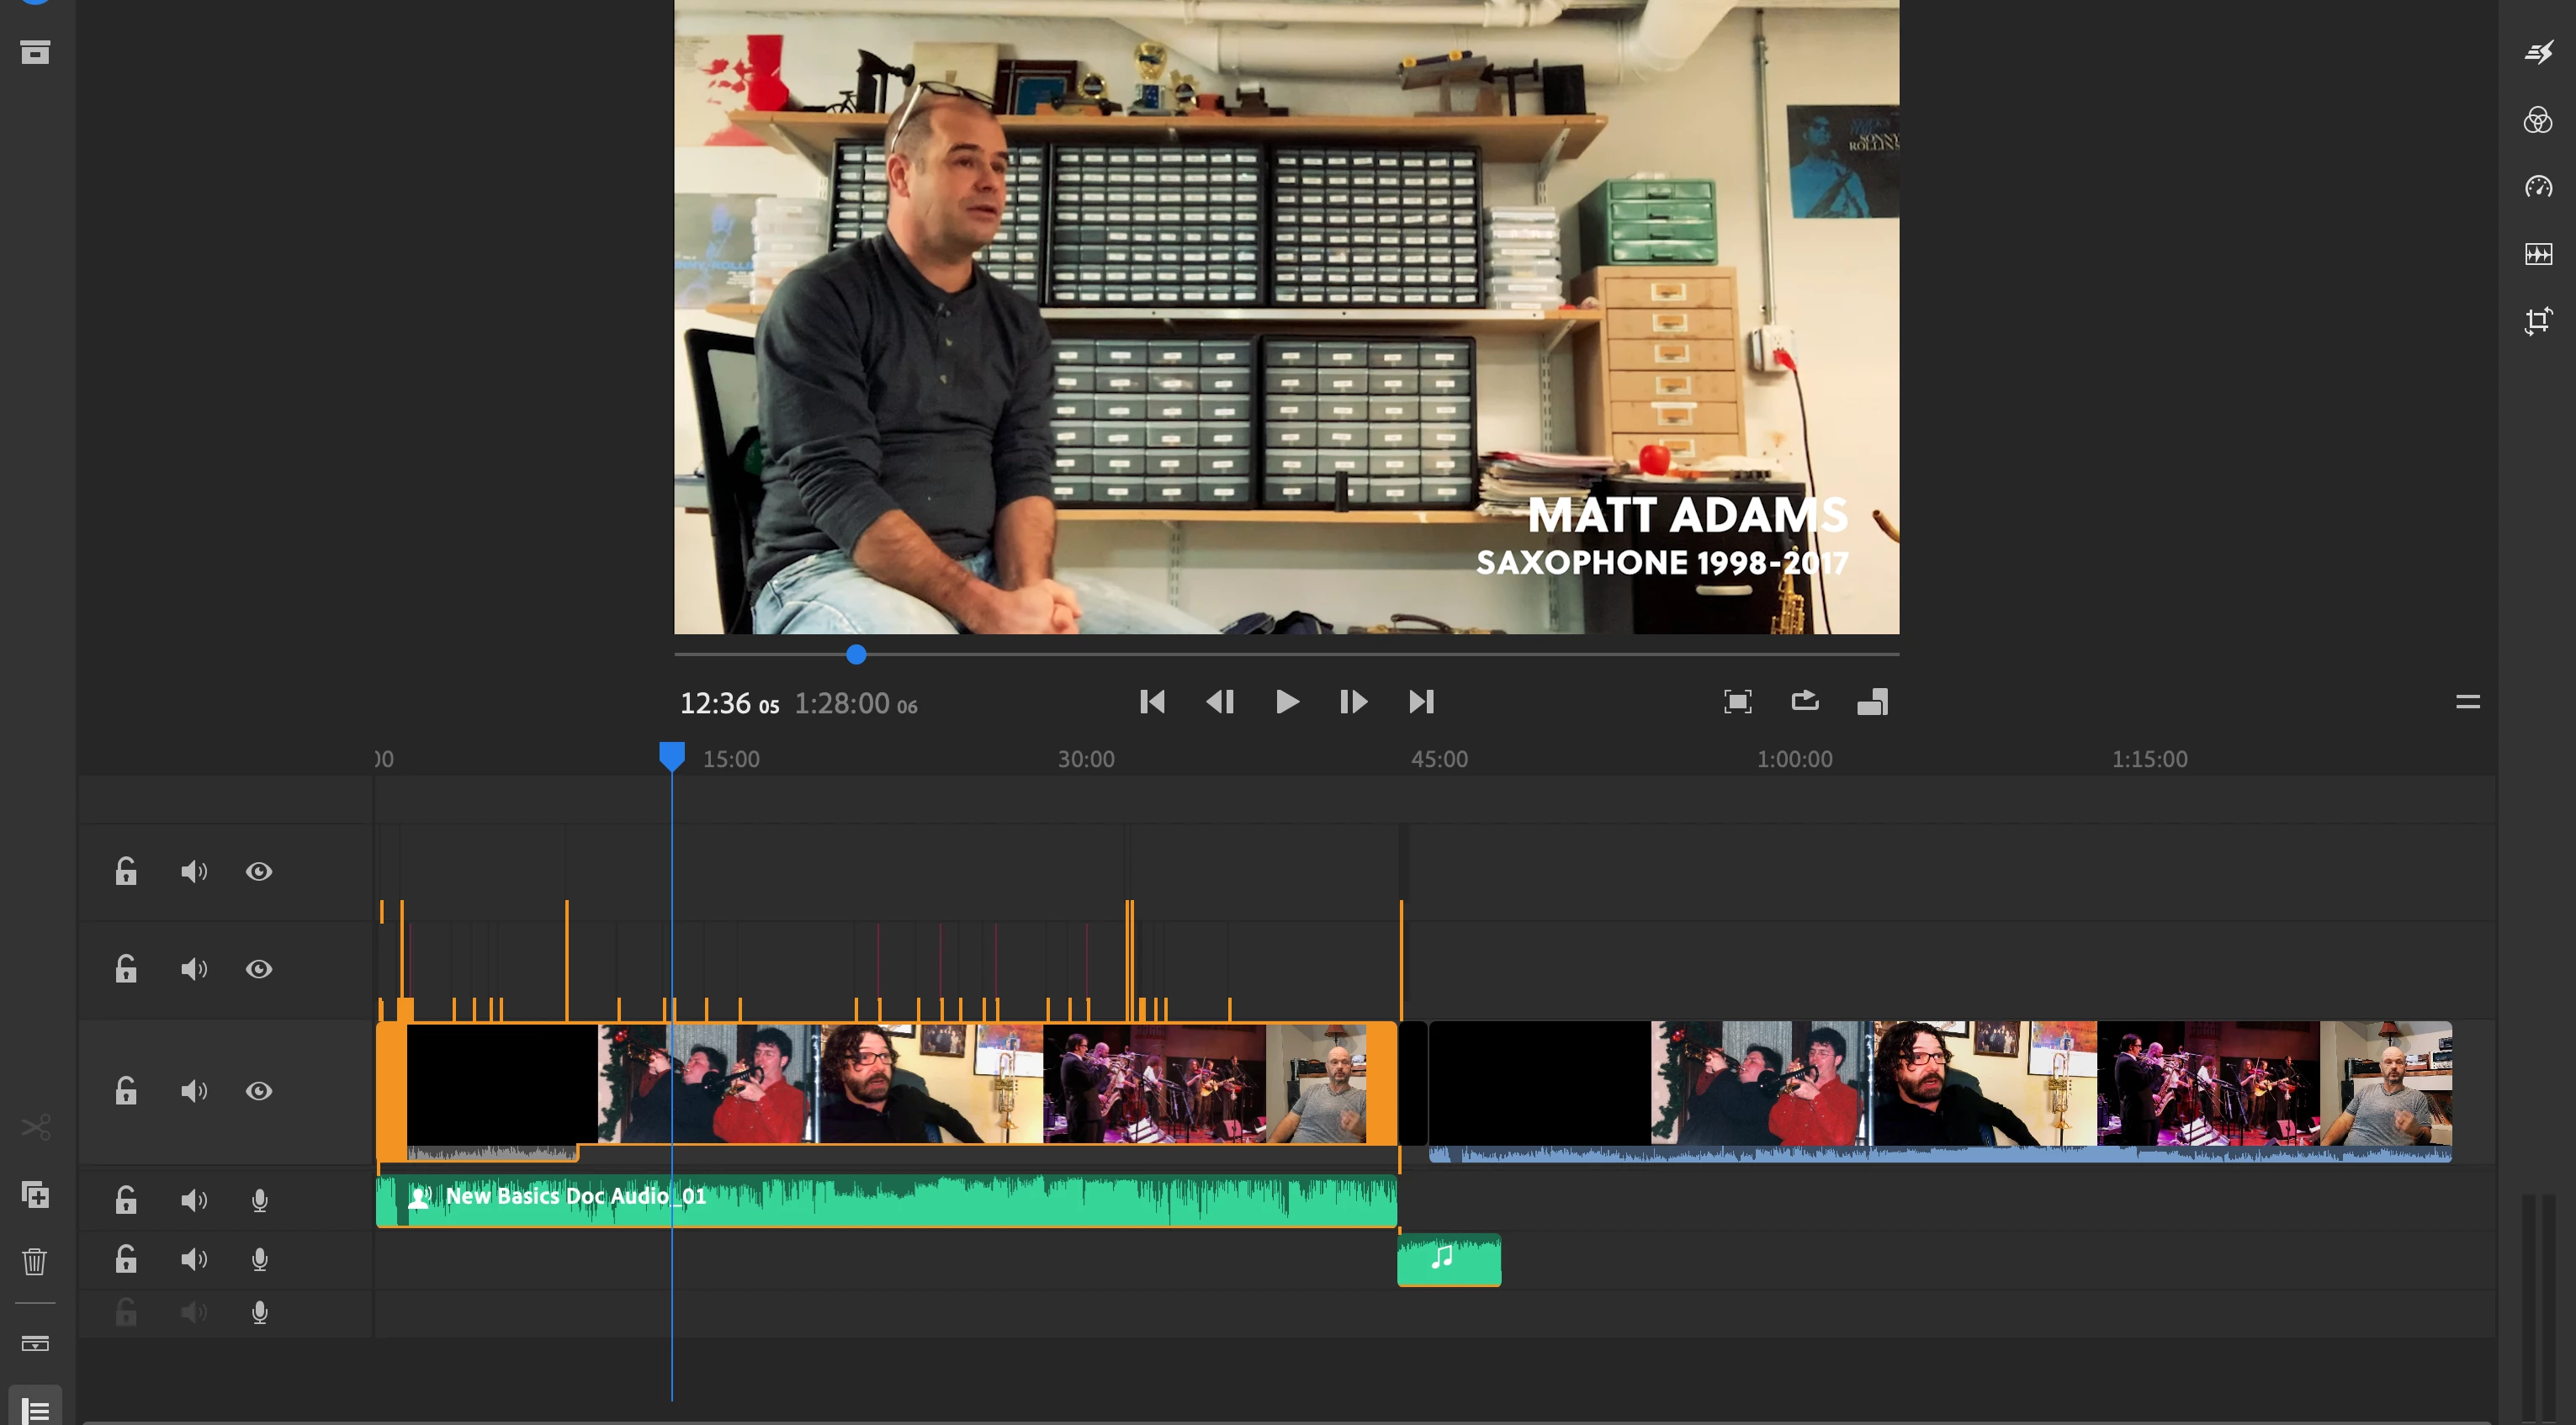The width and height of the screenshot is (2576, 1425).
Task: Click the Duplicate clip icon
Action: [35, 1195]
